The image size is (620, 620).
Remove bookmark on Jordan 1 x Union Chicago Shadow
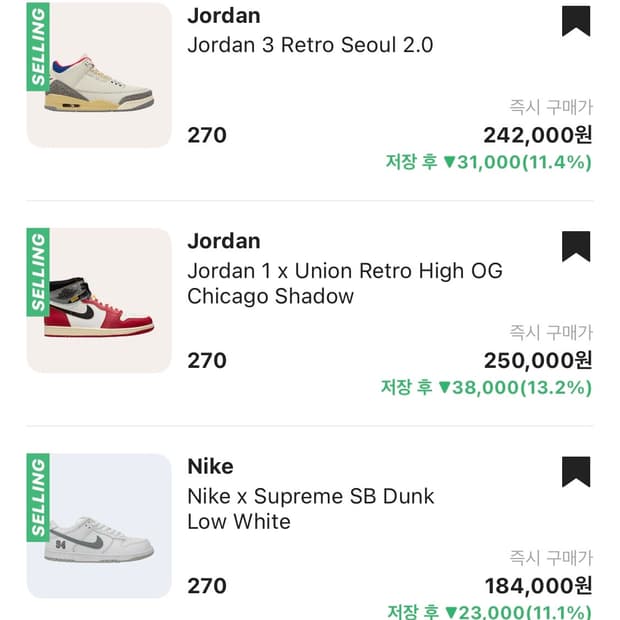pyautogui.click(x=576, y=246)
